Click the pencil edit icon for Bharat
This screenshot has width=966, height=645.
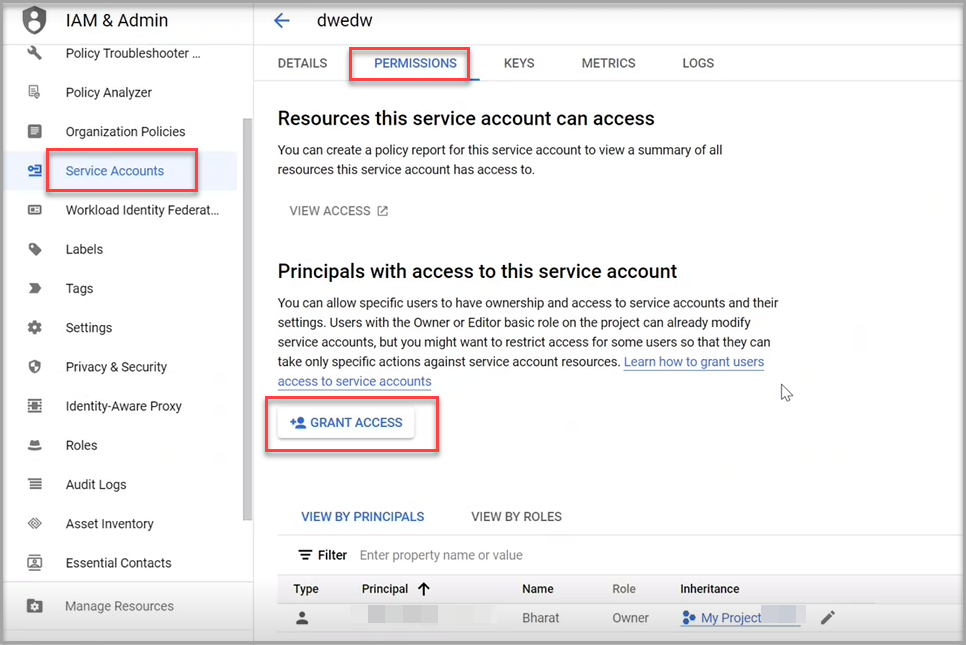point(827,618)
